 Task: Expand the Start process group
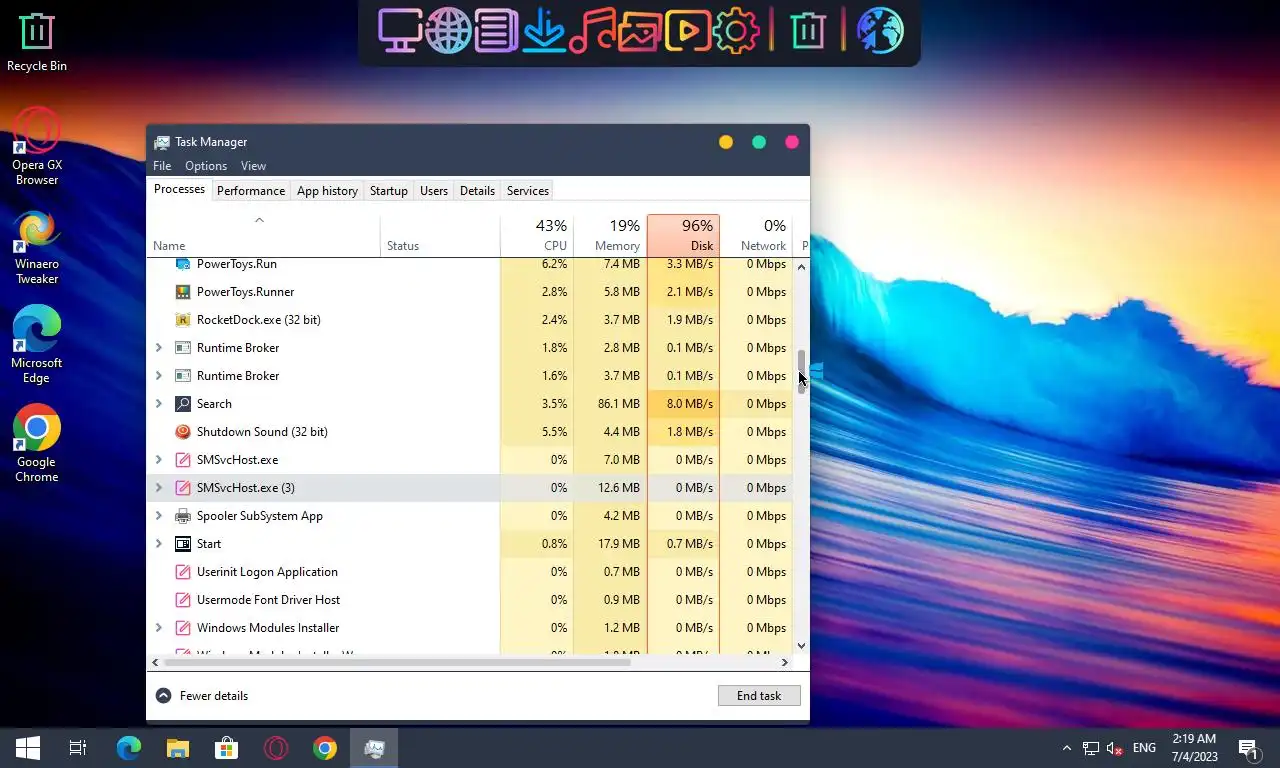pos(159,544)
